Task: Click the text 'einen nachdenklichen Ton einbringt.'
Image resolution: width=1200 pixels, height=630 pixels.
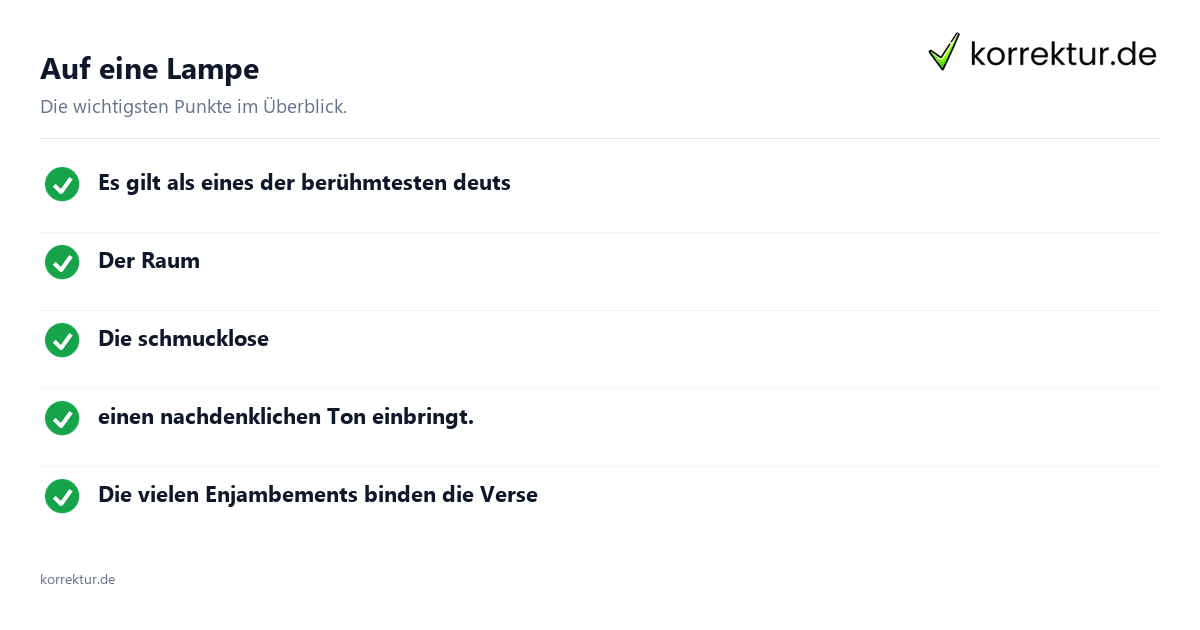Action: [286, 417]
